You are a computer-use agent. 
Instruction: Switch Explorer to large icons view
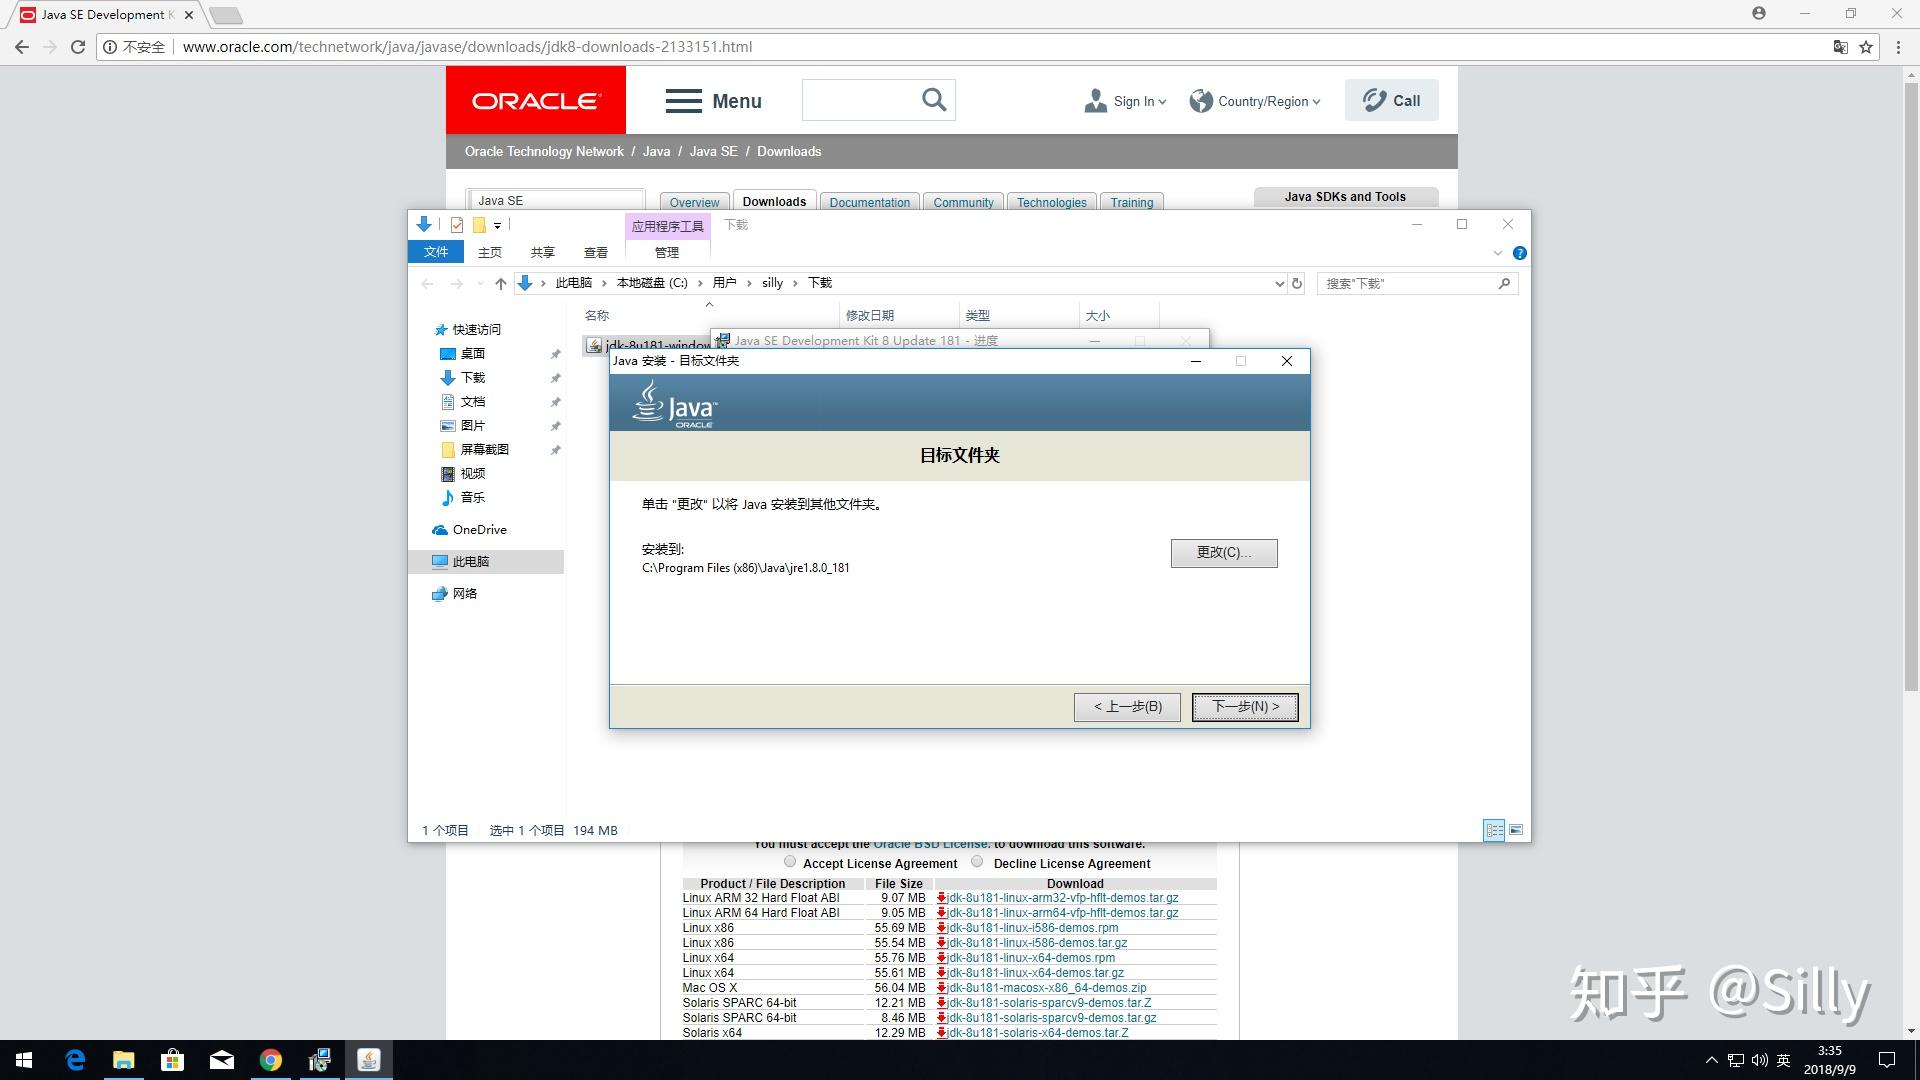1516,830
